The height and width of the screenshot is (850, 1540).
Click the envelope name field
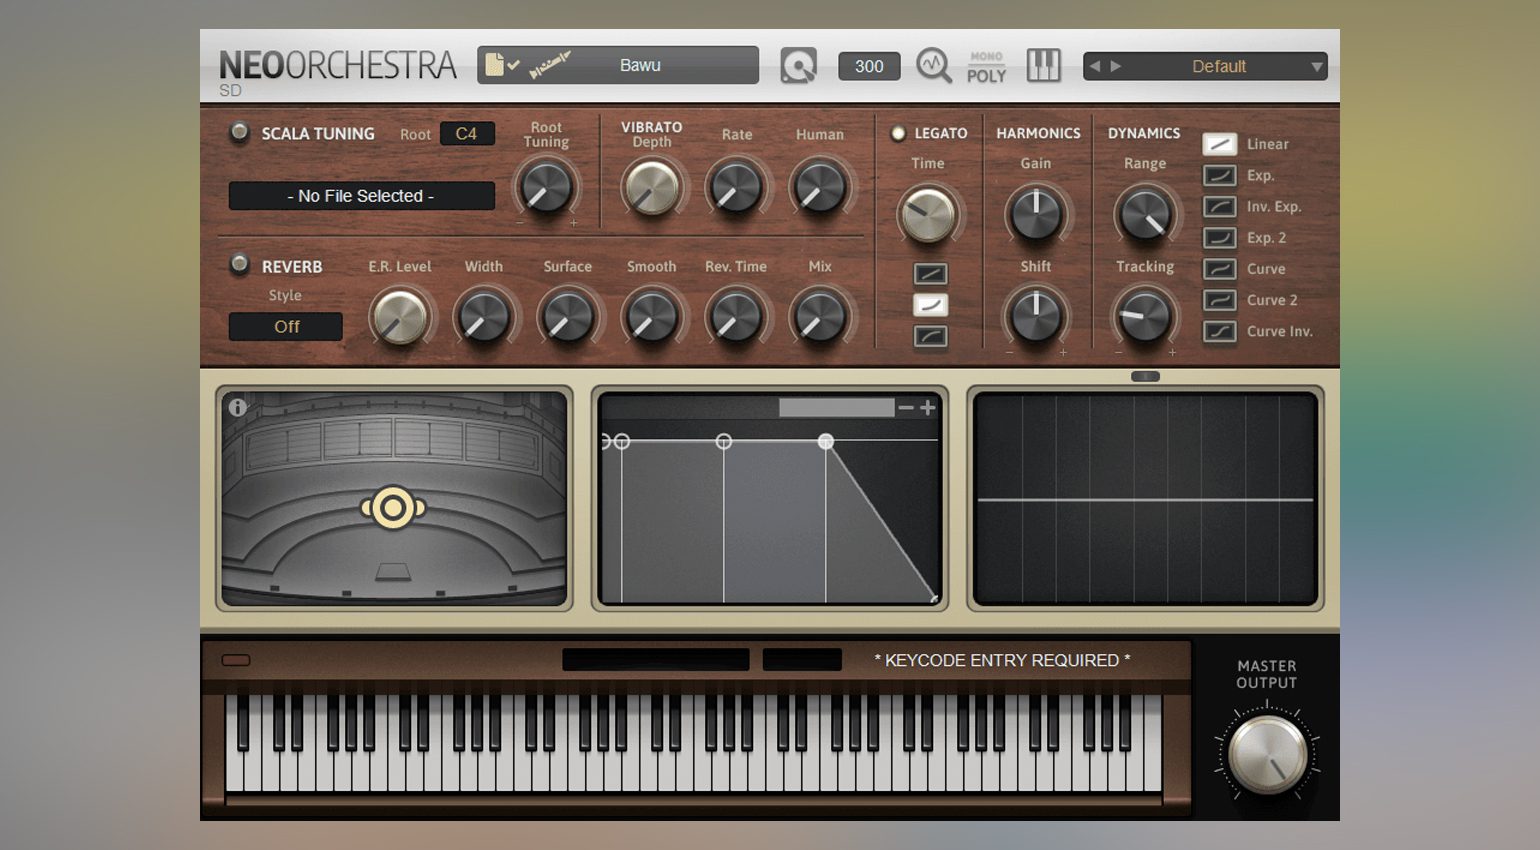pos(836,407)
